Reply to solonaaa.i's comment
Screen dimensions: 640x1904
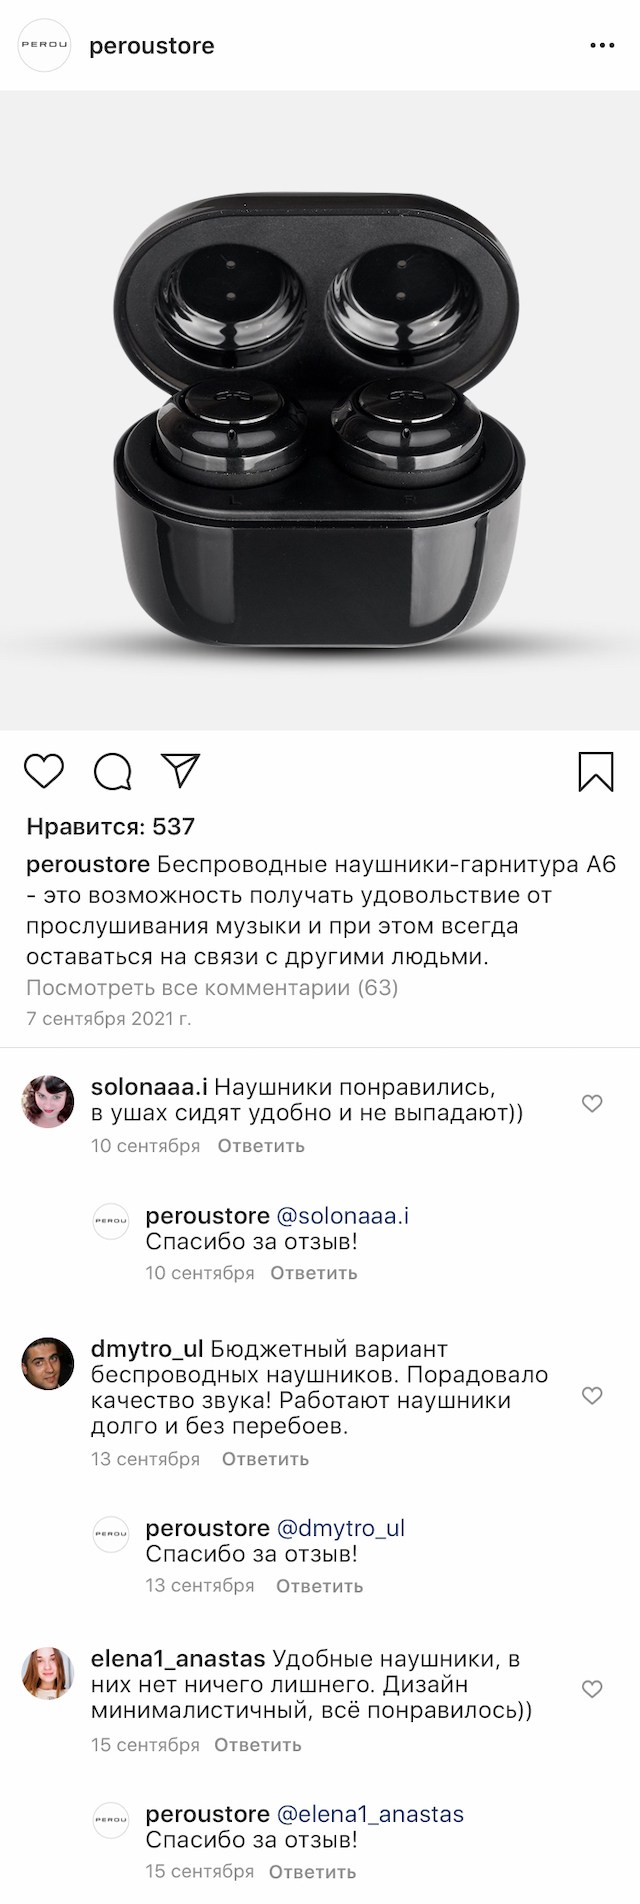(261, 1146)
